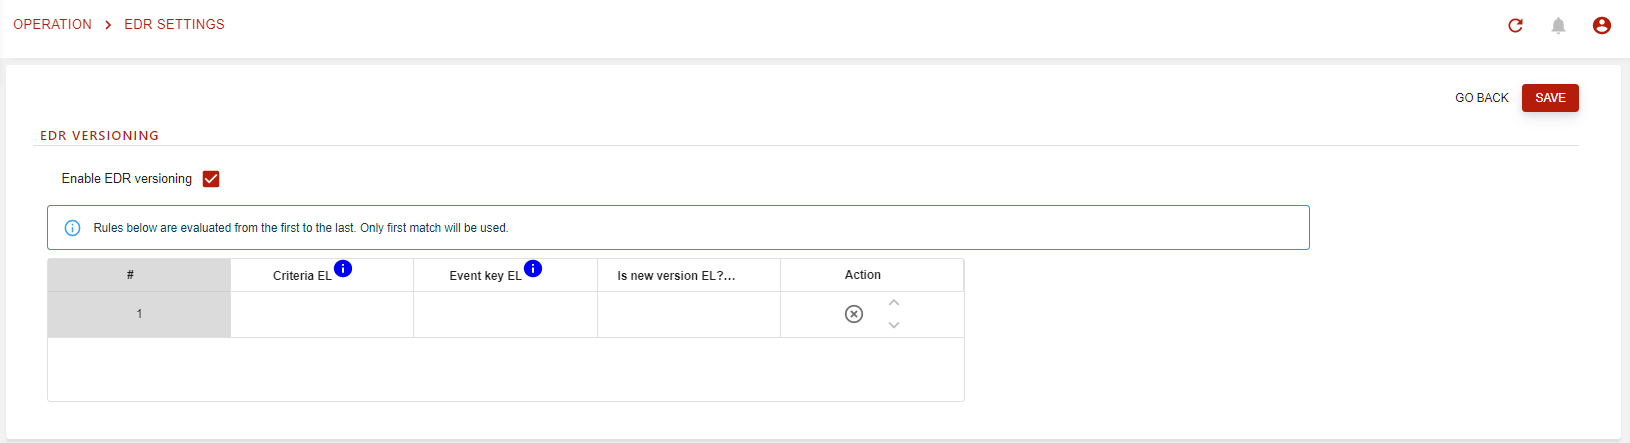Click the breadcrumb separator chevron
Viewport: 1630px width, 443px height.
tap(108, 25)
